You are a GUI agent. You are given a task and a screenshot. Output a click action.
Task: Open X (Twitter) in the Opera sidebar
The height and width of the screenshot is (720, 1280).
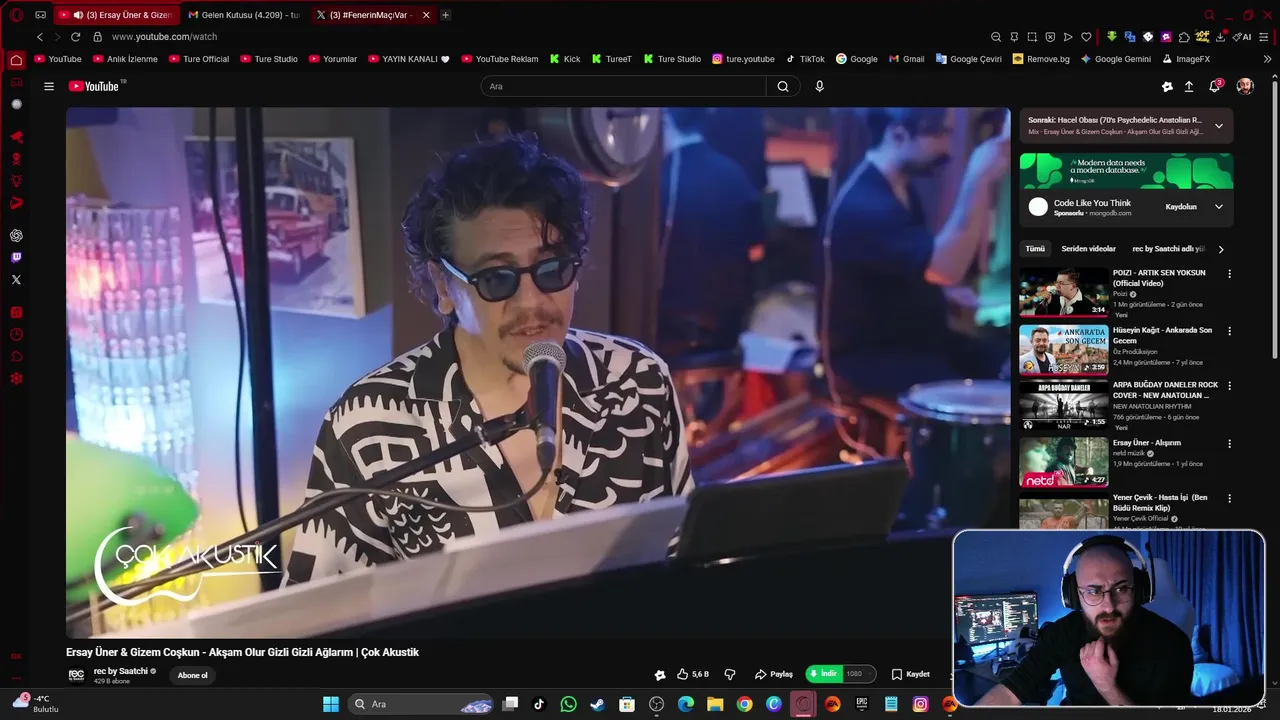[16, 280]
